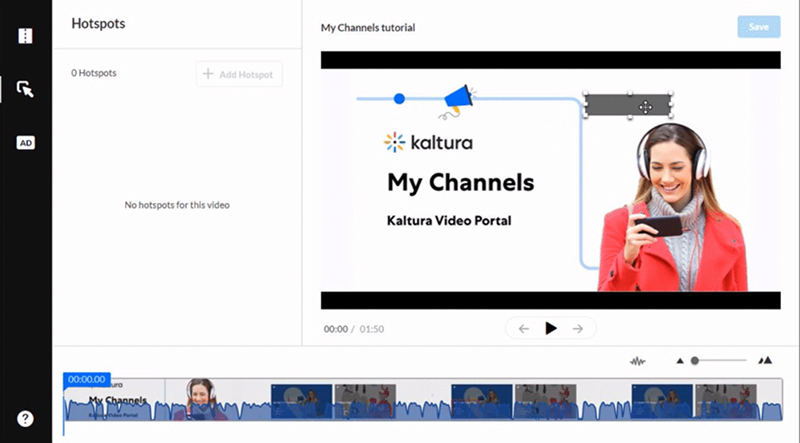Open the help question mark
This screenshot has height=443, width=800.
click(x=26, y=418)
